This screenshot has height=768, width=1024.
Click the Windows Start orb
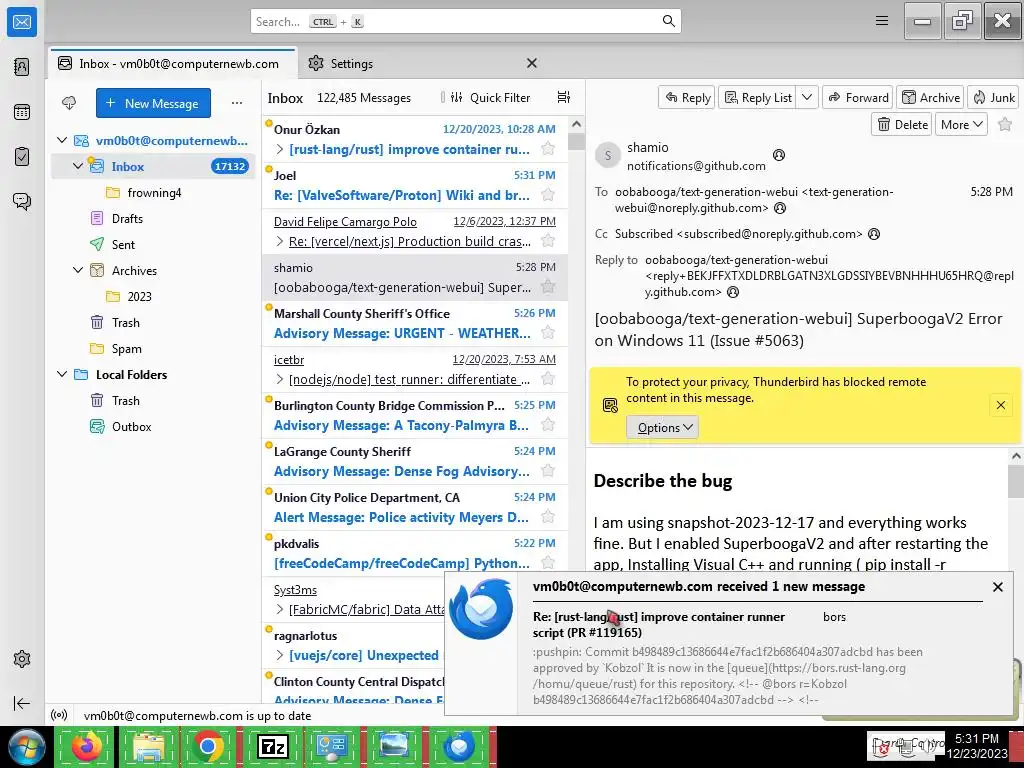pos(26,747)
